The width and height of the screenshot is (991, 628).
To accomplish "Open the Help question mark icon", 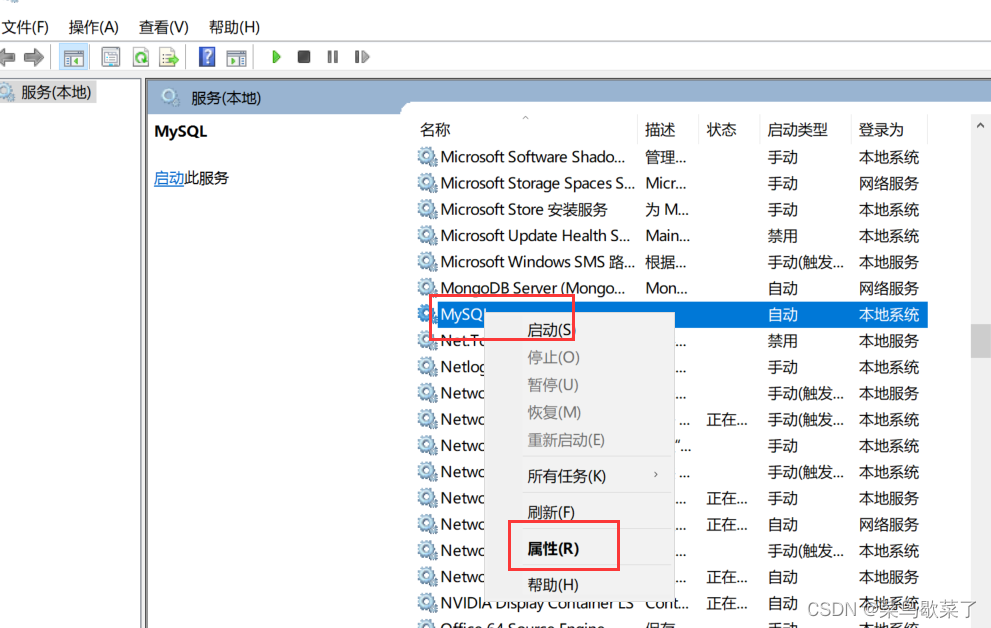I will tap(207, 57).
